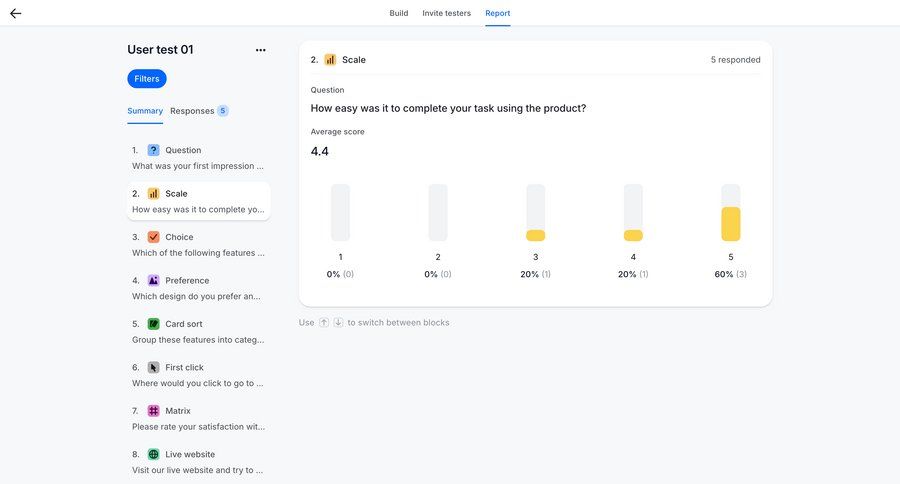This screenshot has height=484, width=900.
Task: Click the Filters button
Action: [x=147, y=79]
